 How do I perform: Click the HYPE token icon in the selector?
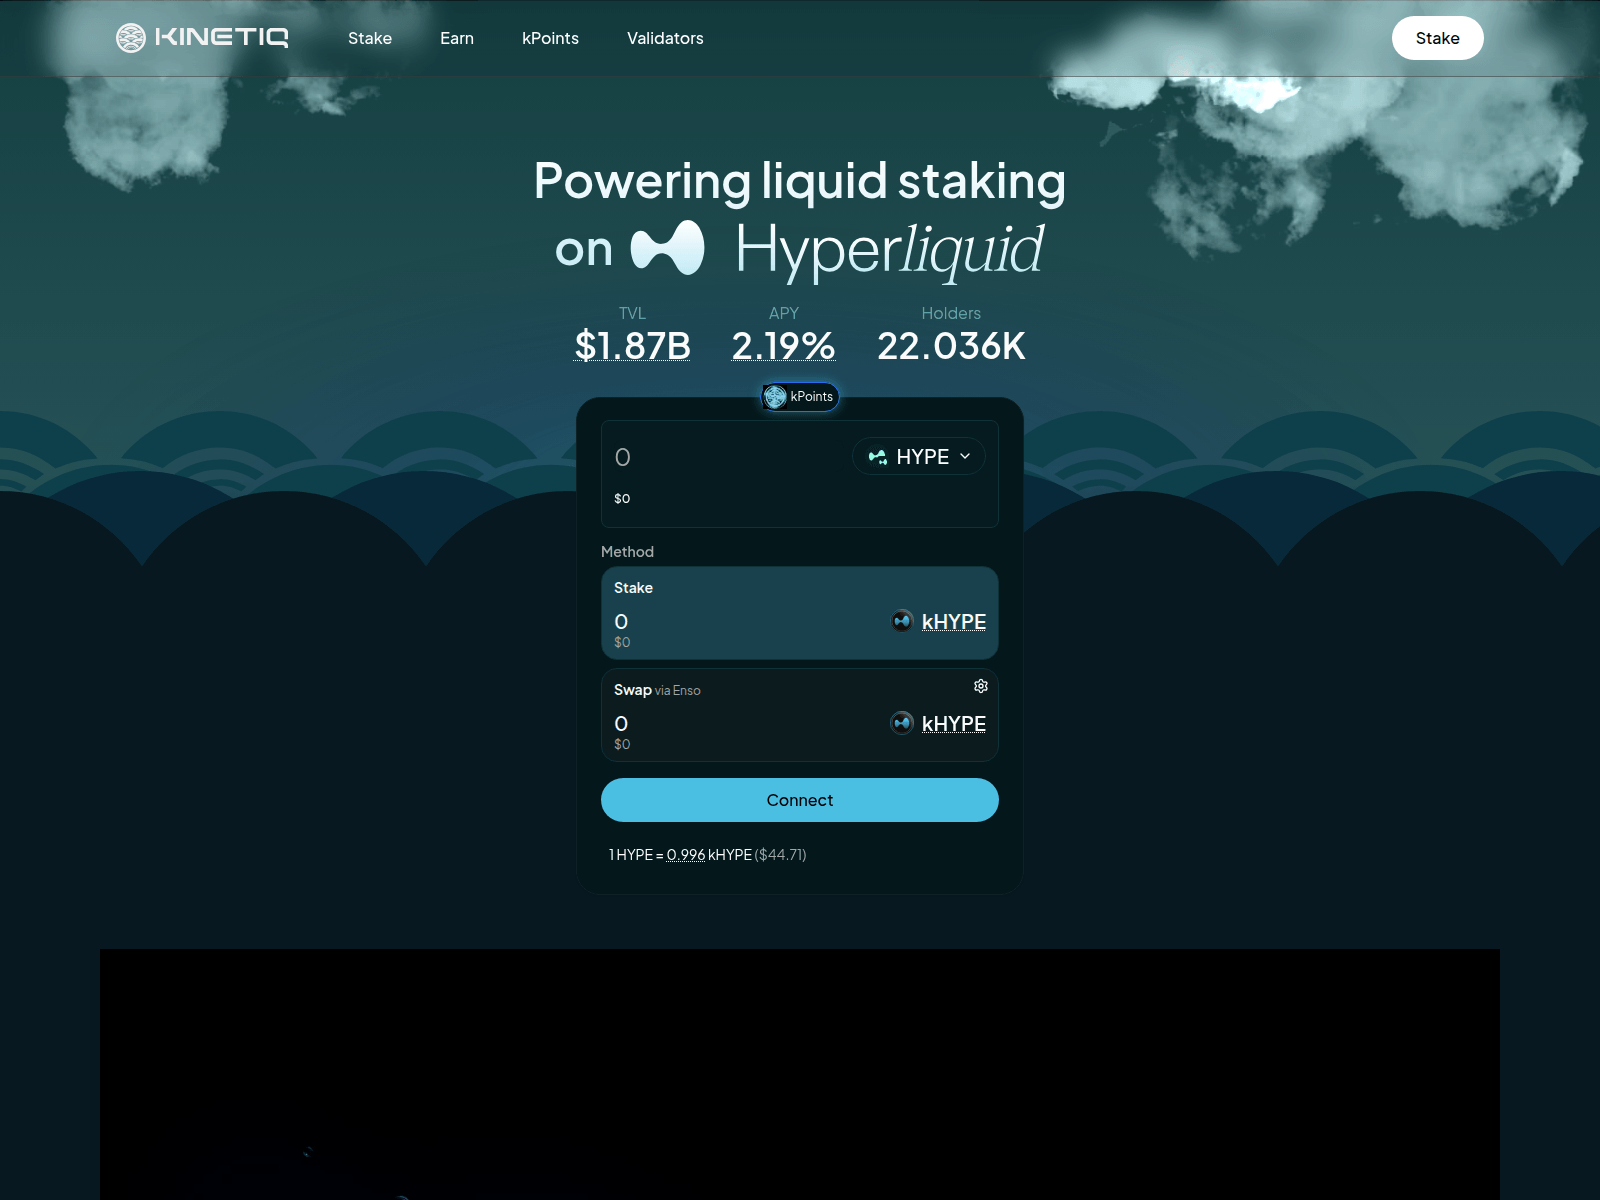(878, 457)
